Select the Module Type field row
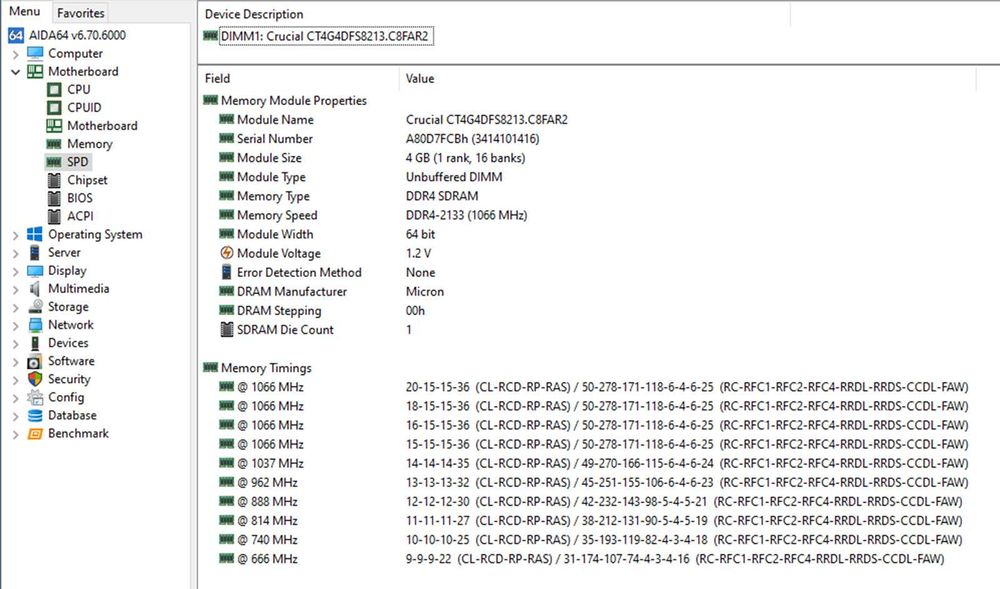Image resolution: width=1000 pixels, height=589 pixels. click(271, 177)
